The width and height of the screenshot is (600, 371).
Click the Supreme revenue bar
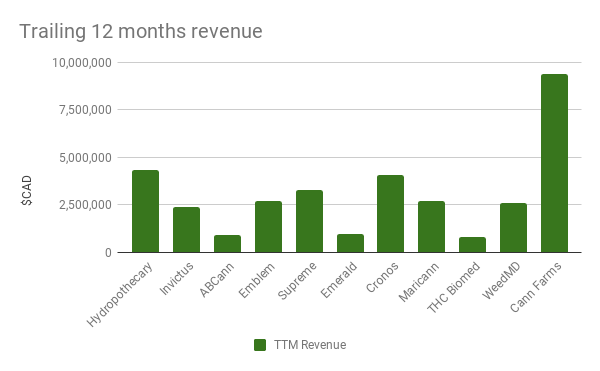(x=309, y=221)
